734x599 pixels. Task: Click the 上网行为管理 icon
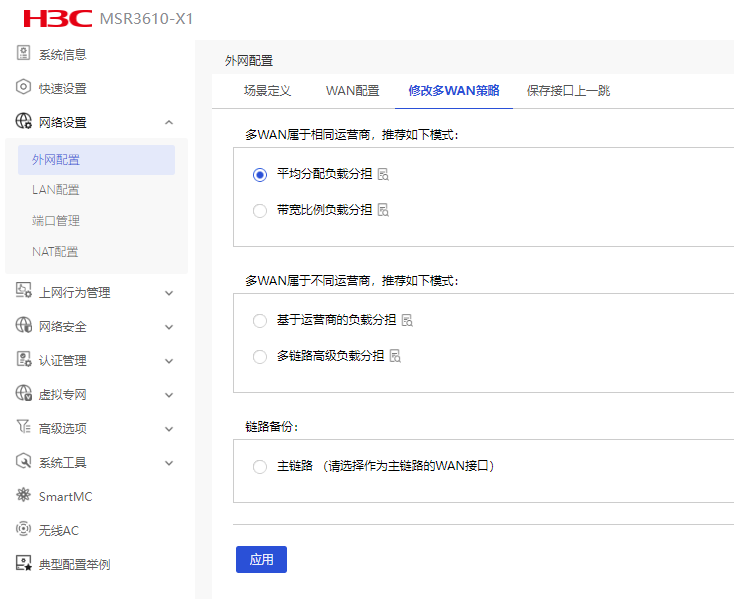point(23,291)
